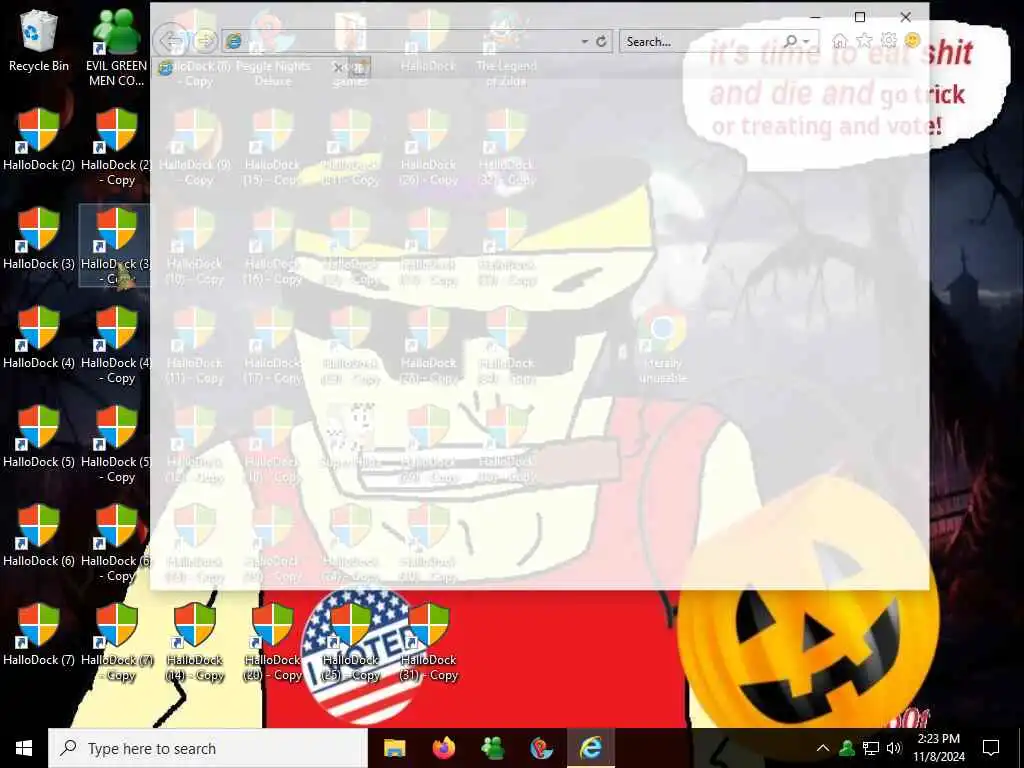Click the taskbar 'Type here to search' box
The height and width of the screenshot is (768, 1024).
pos(208,748)
